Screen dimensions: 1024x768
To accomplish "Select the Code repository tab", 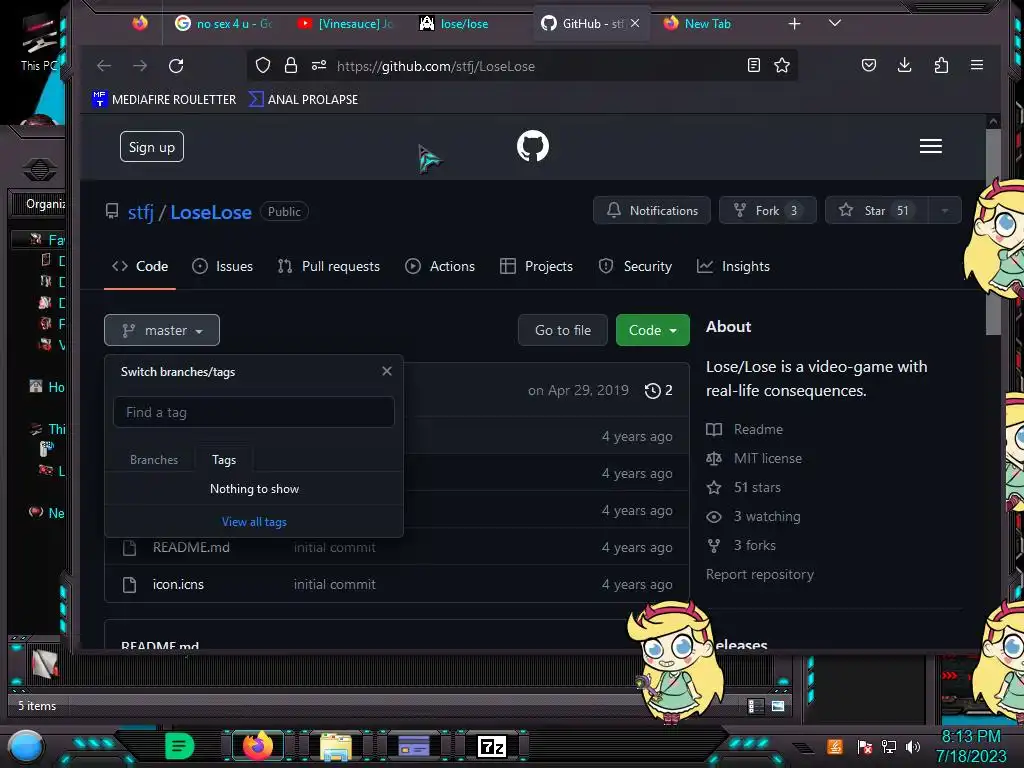I will [140, 266].
